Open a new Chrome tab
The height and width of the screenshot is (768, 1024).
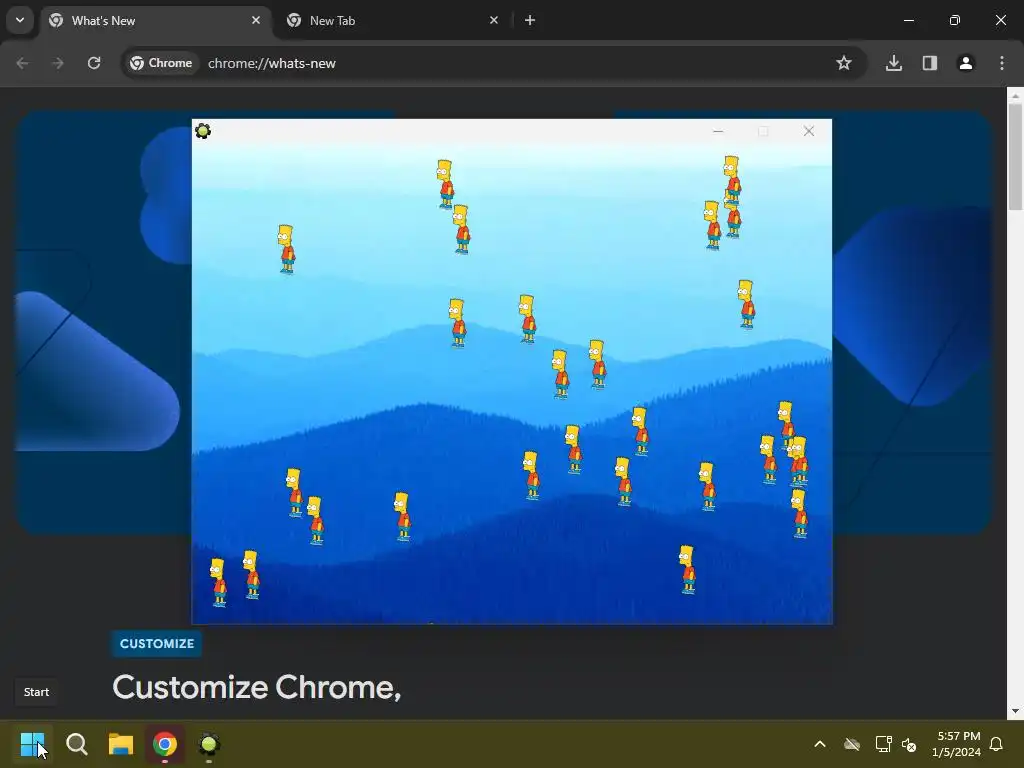click(530, 20)
